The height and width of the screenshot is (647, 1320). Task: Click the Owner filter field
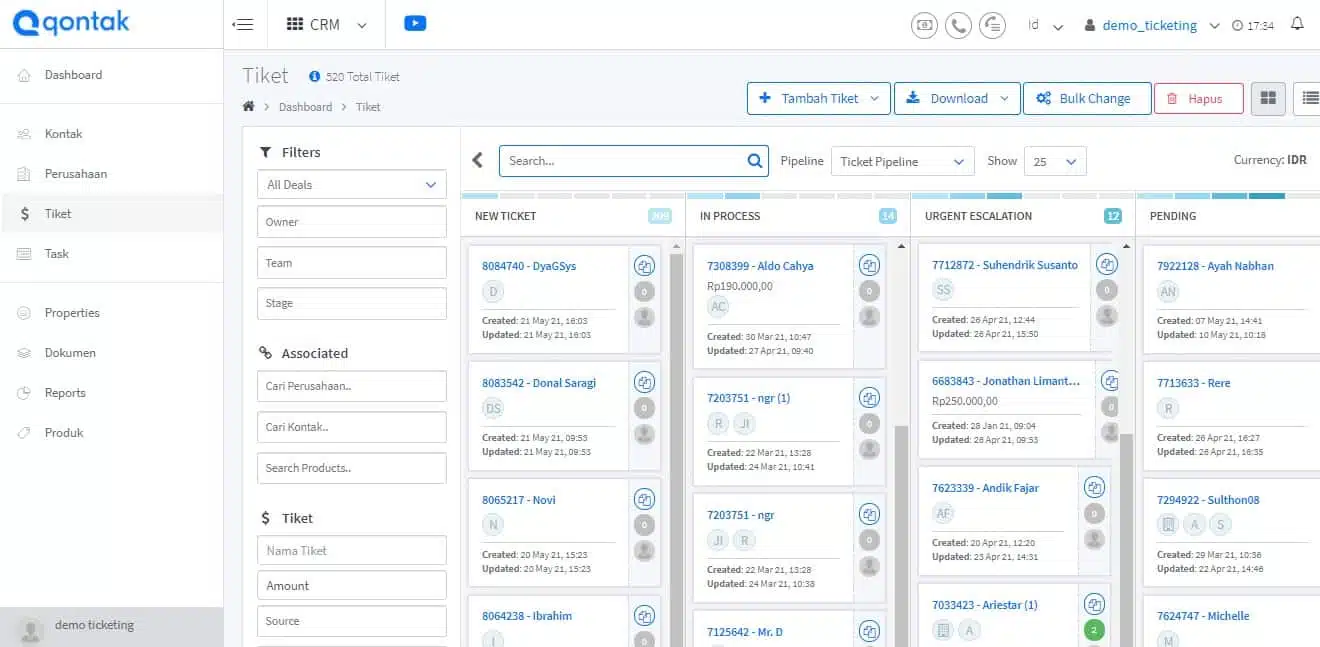(352, 222)
